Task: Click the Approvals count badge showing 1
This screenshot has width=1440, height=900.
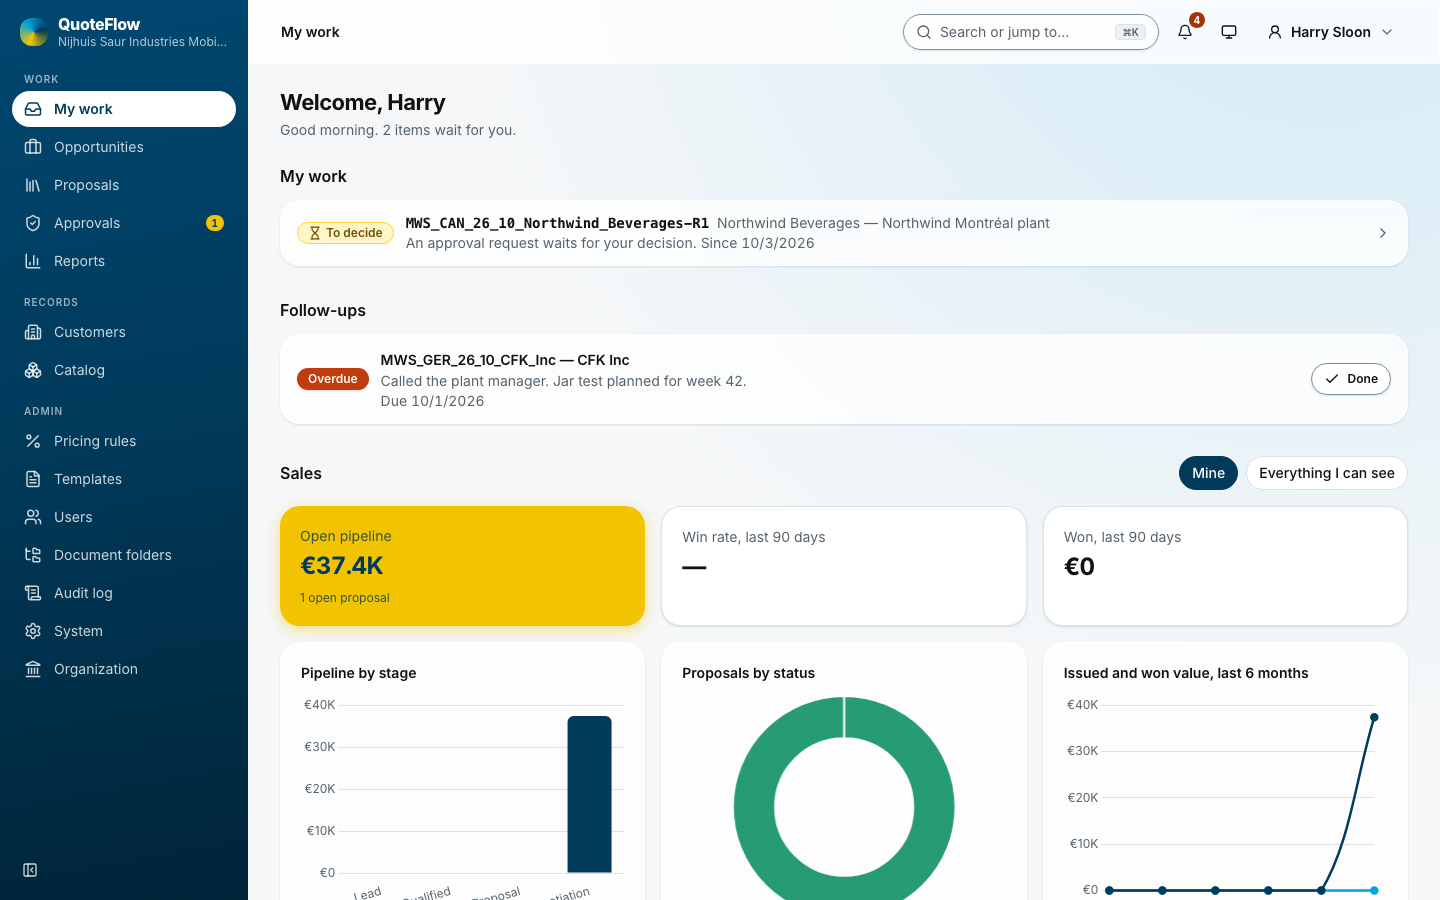Action: coord(215,223)
